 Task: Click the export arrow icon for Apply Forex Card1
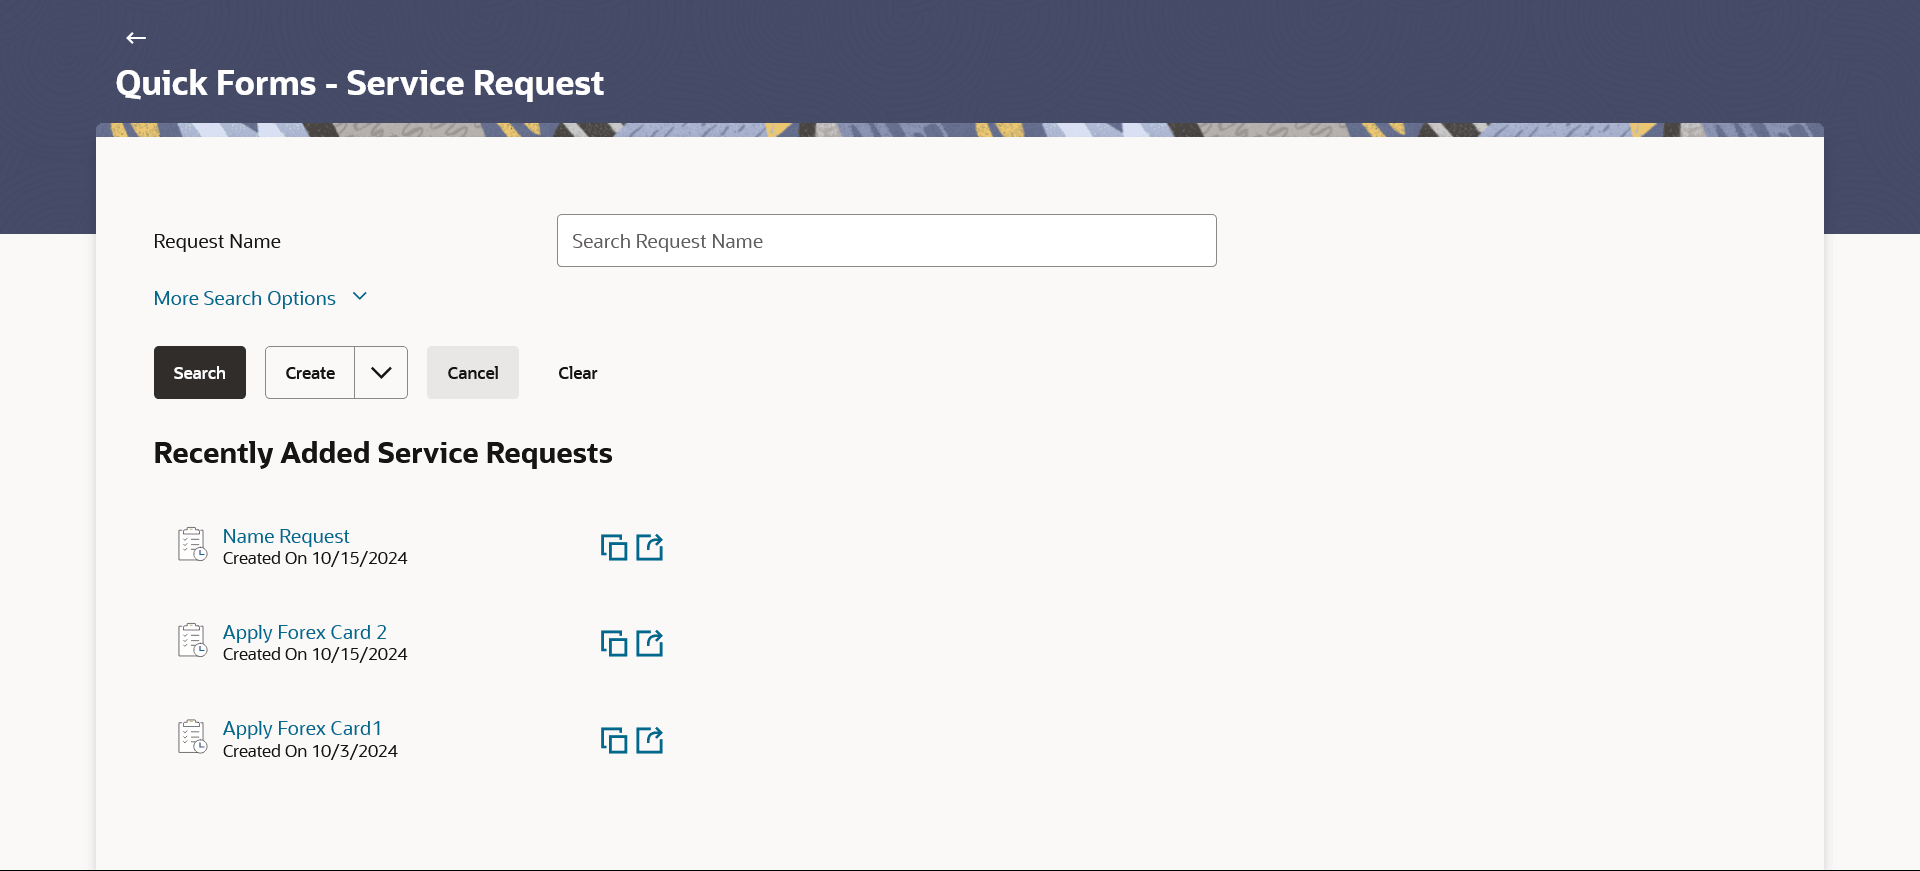[650, 740]
